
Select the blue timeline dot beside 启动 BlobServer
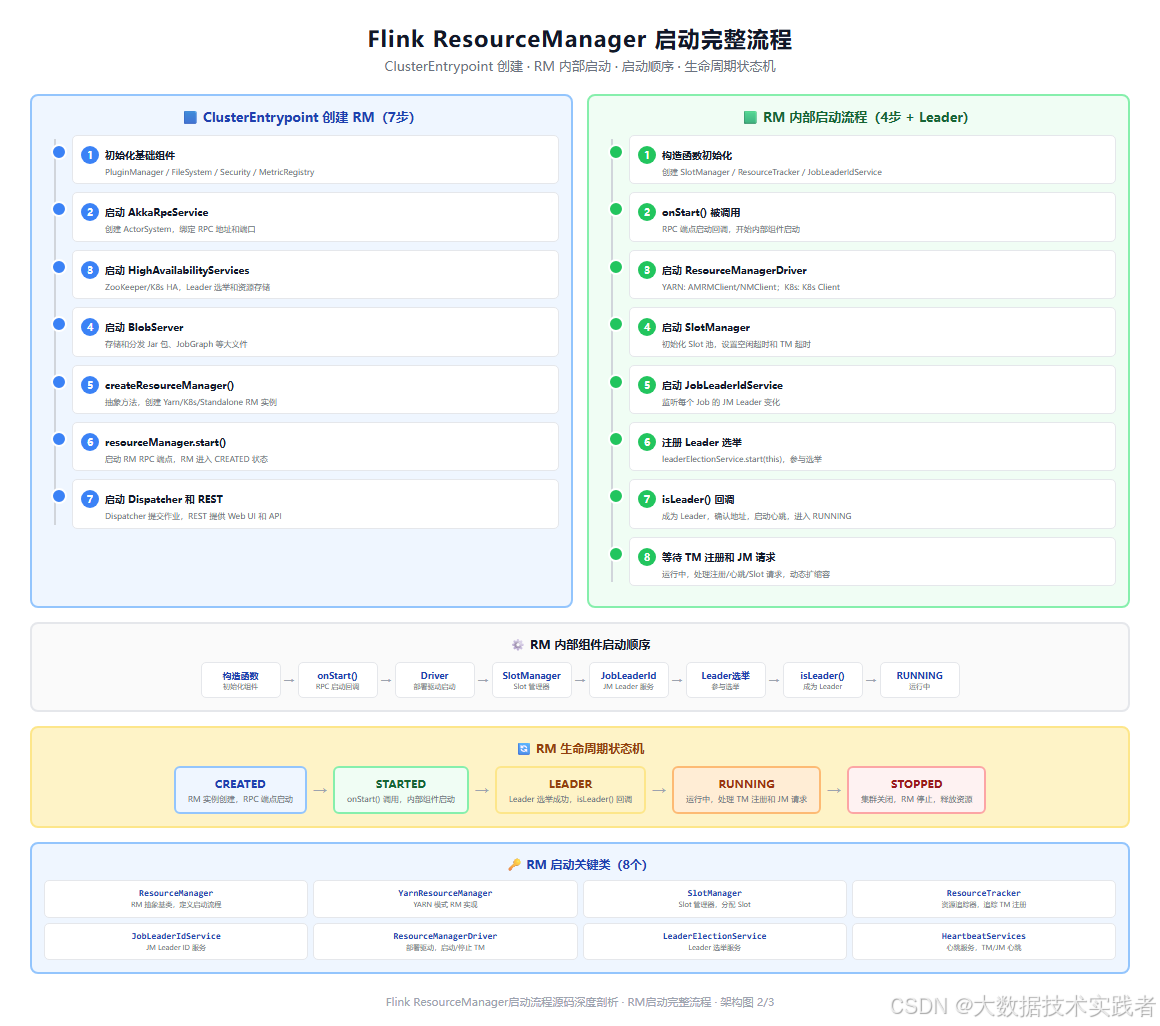point(59,324)
